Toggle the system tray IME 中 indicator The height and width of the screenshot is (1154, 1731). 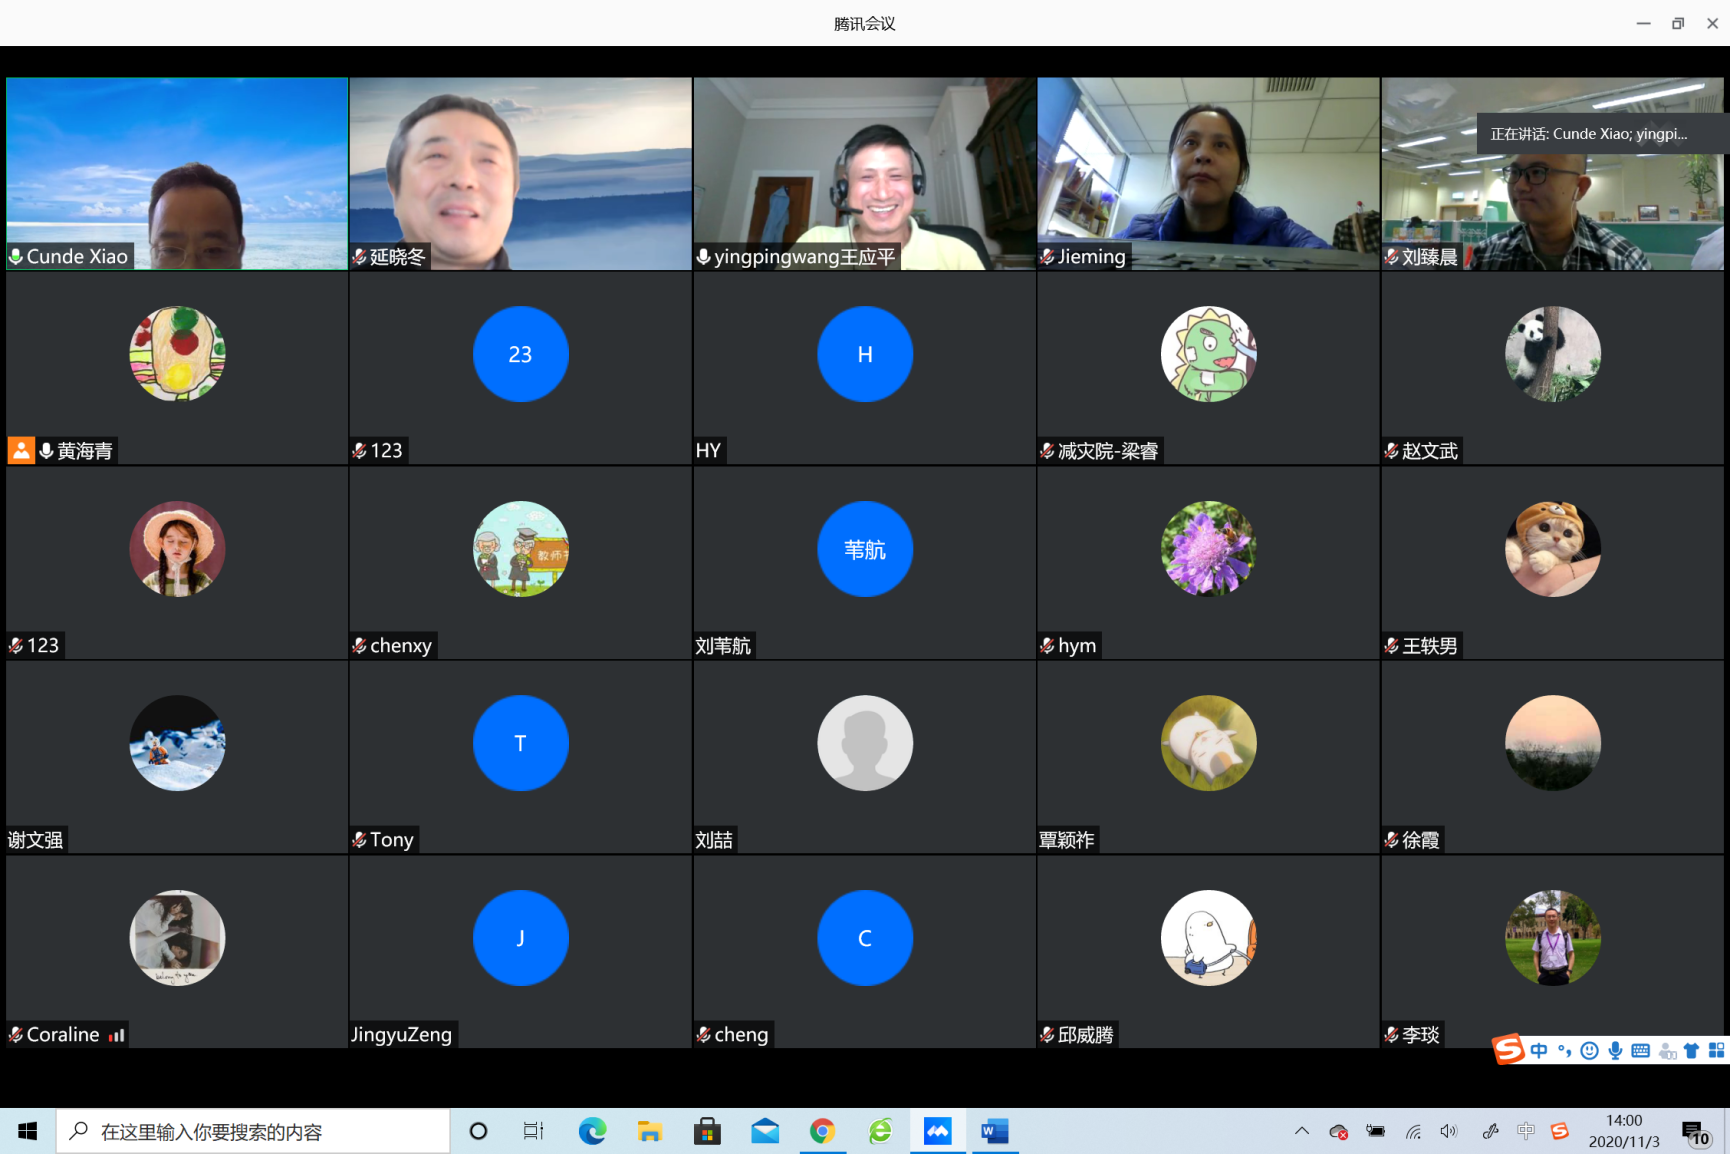click(x=1525, y=1131)
